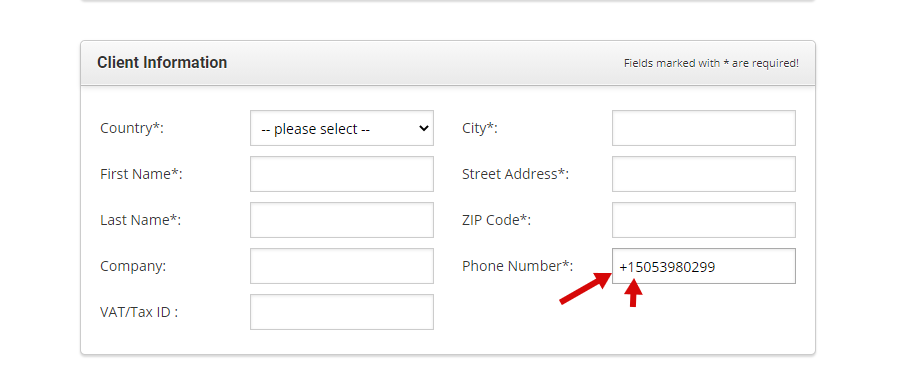
Task: Activate the ZIP Code input field
Action: tap(704, 220)
